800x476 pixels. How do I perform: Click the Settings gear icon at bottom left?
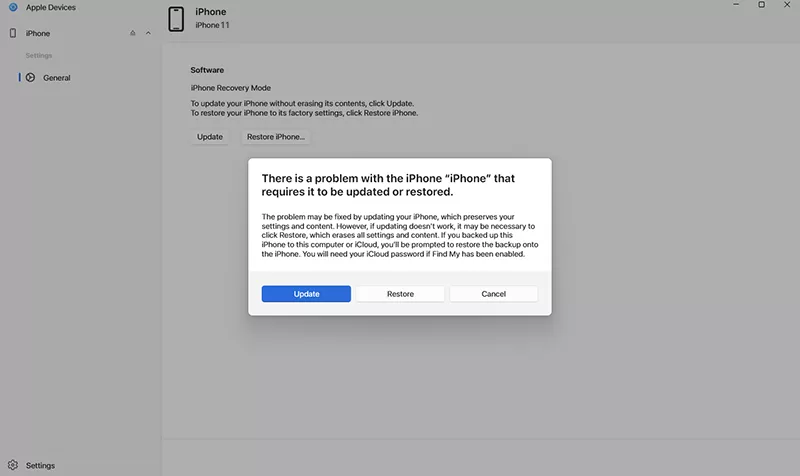pyautogui.click(x=12, y=465)
